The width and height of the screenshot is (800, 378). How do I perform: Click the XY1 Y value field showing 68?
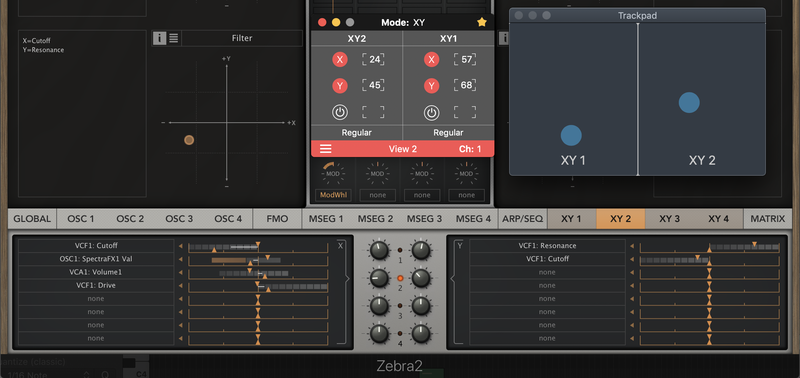(465, 86)
